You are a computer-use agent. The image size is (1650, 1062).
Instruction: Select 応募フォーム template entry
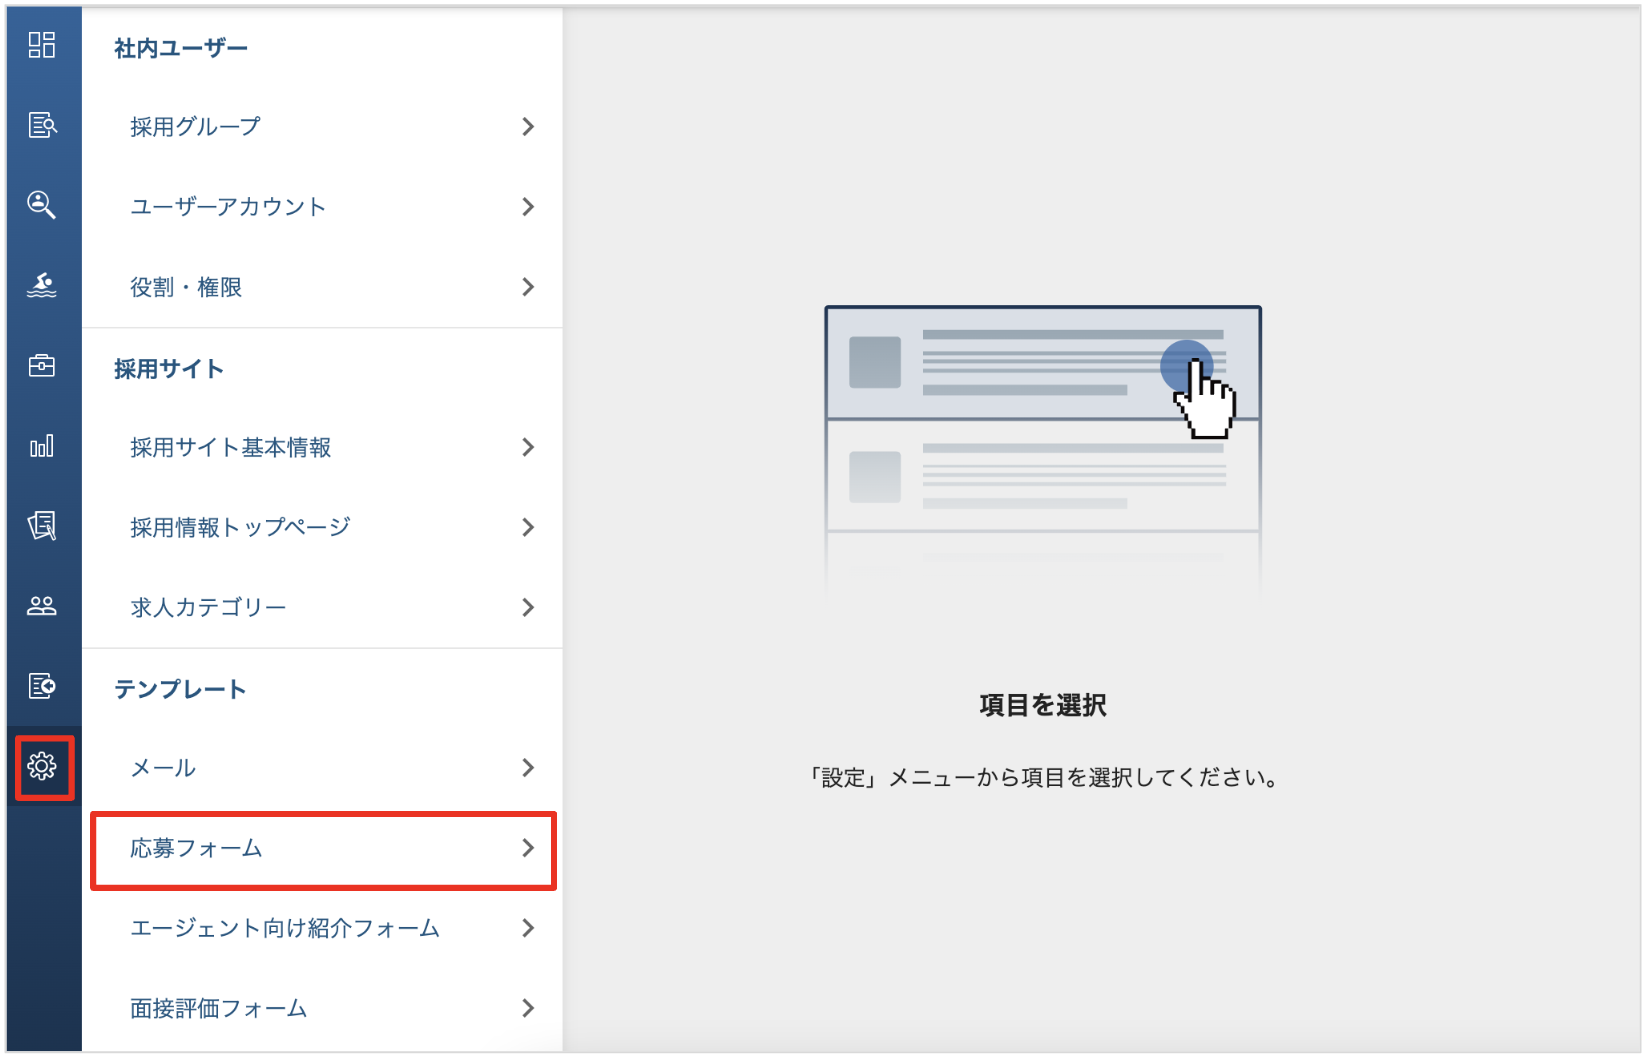[322, 849]
